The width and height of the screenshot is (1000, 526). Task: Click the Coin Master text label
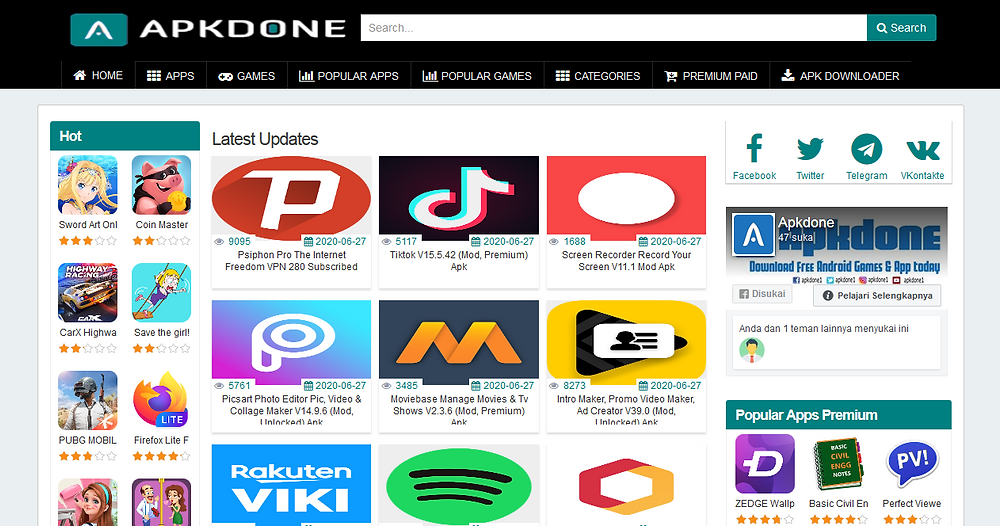pyautogui.click(x=161, y=225)
